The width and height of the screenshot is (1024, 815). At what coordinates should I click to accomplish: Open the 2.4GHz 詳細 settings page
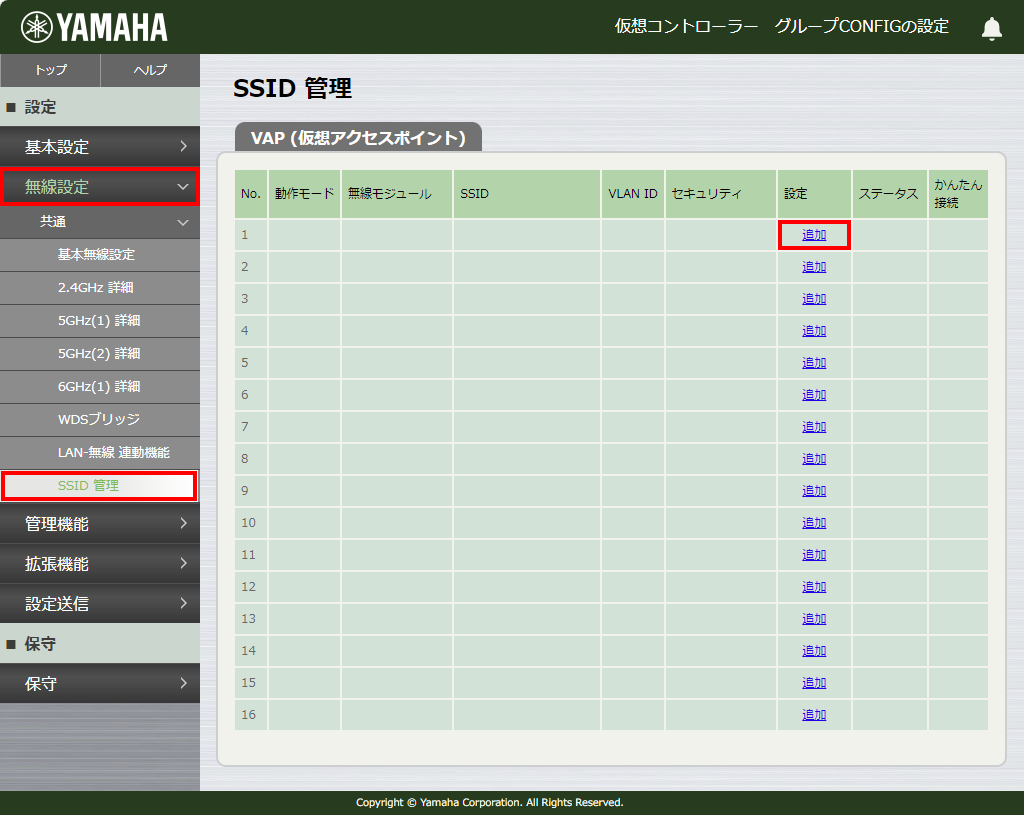click(x=96, y=288)
